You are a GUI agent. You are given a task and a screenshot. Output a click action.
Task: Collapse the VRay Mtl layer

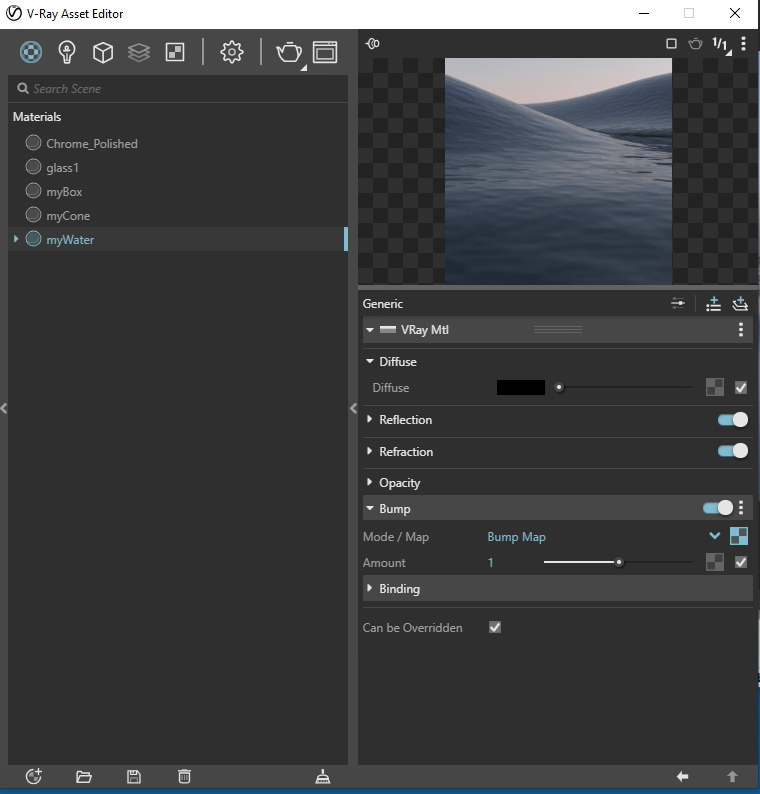[x=370, y=330]
